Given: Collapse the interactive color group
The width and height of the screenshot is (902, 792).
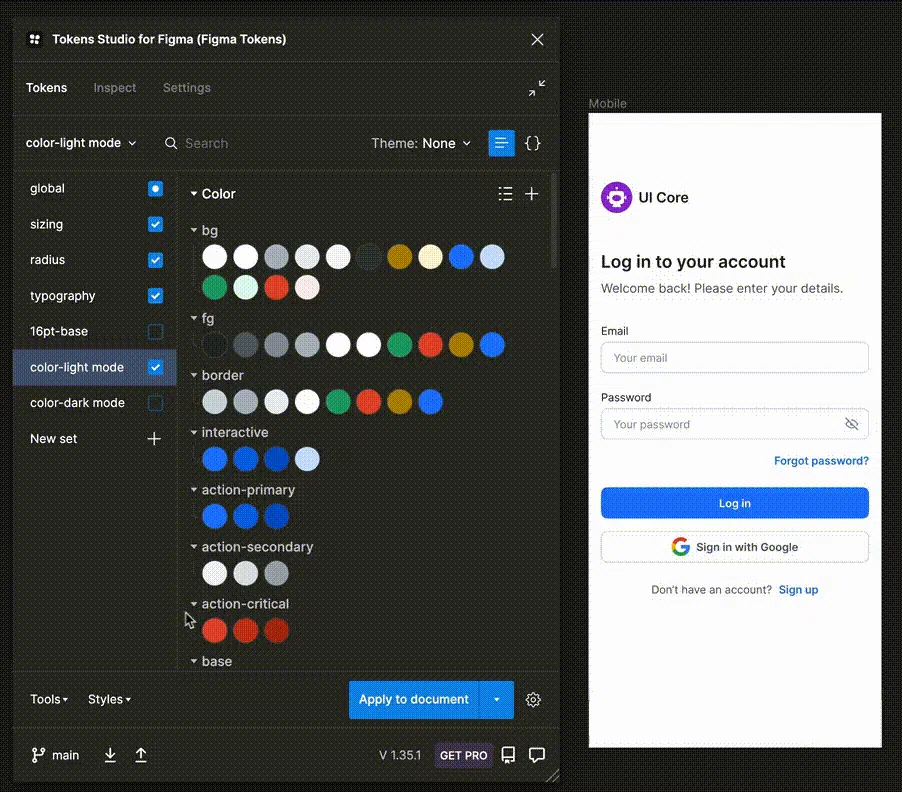Looking at the screenshot, I should tap(194, 432).
